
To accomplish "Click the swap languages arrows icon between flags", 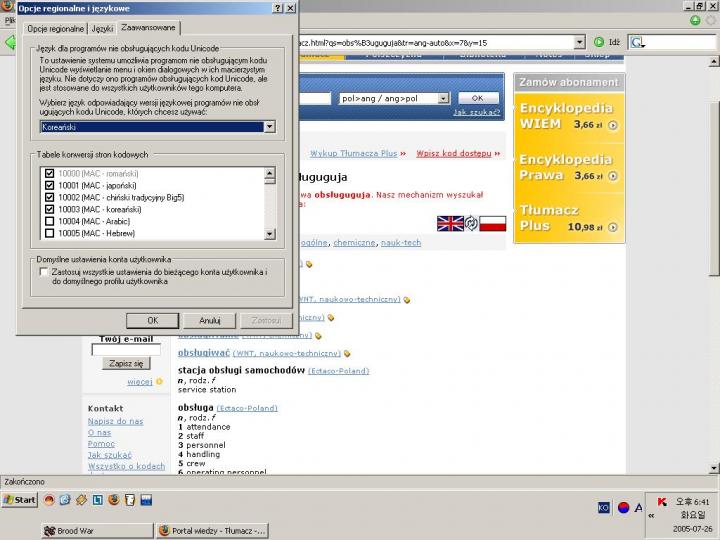I will (x=471, y=224).
